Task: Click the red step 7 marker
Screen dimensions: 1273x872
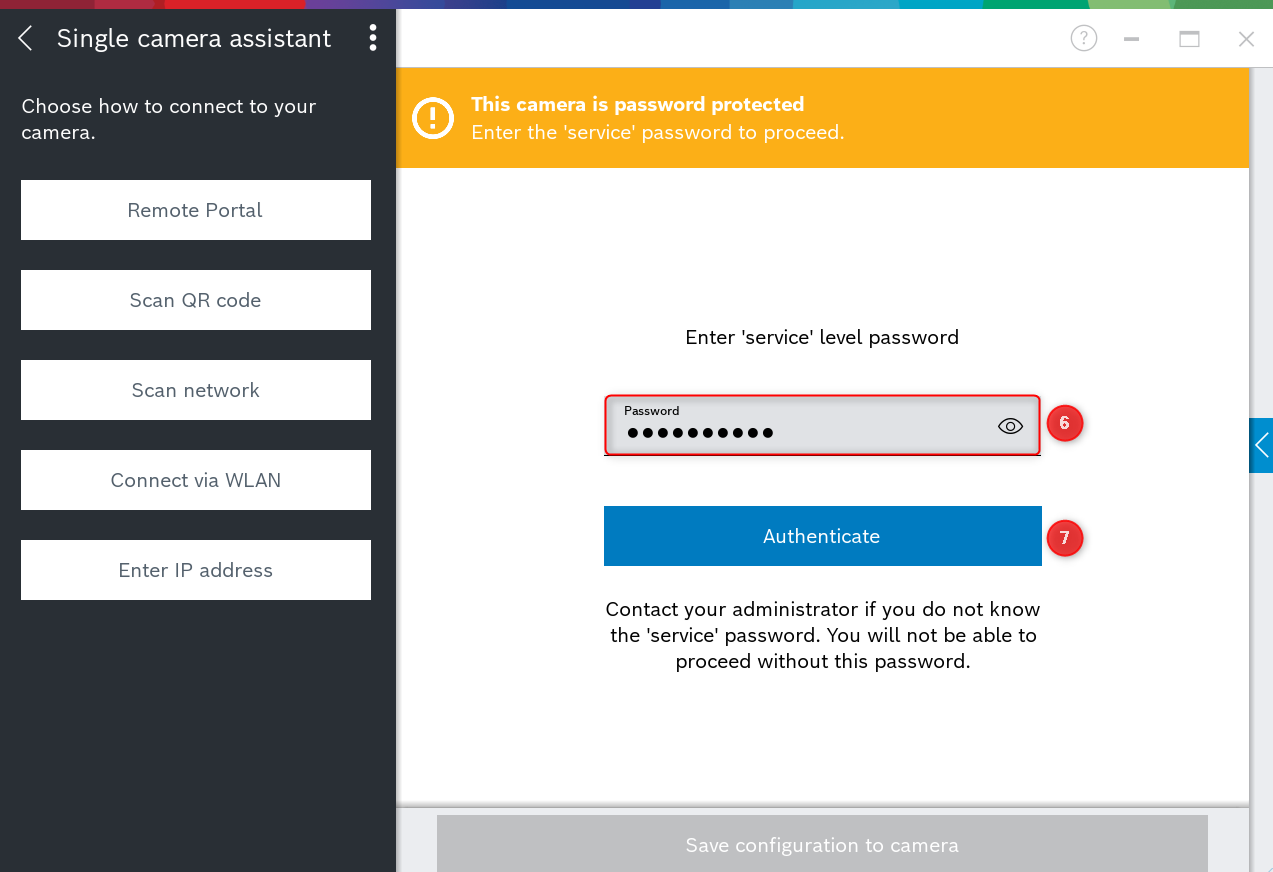Action: [1065, 538]
